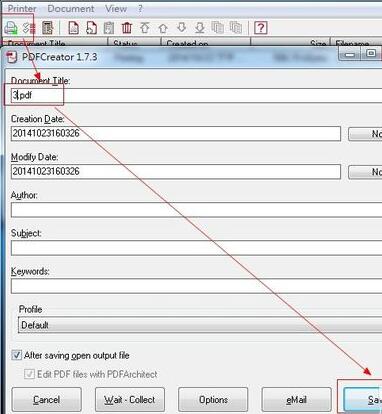Click the Cancel button
The height and width of the screenshot is (414, 382).
click(x=46, y=399)
